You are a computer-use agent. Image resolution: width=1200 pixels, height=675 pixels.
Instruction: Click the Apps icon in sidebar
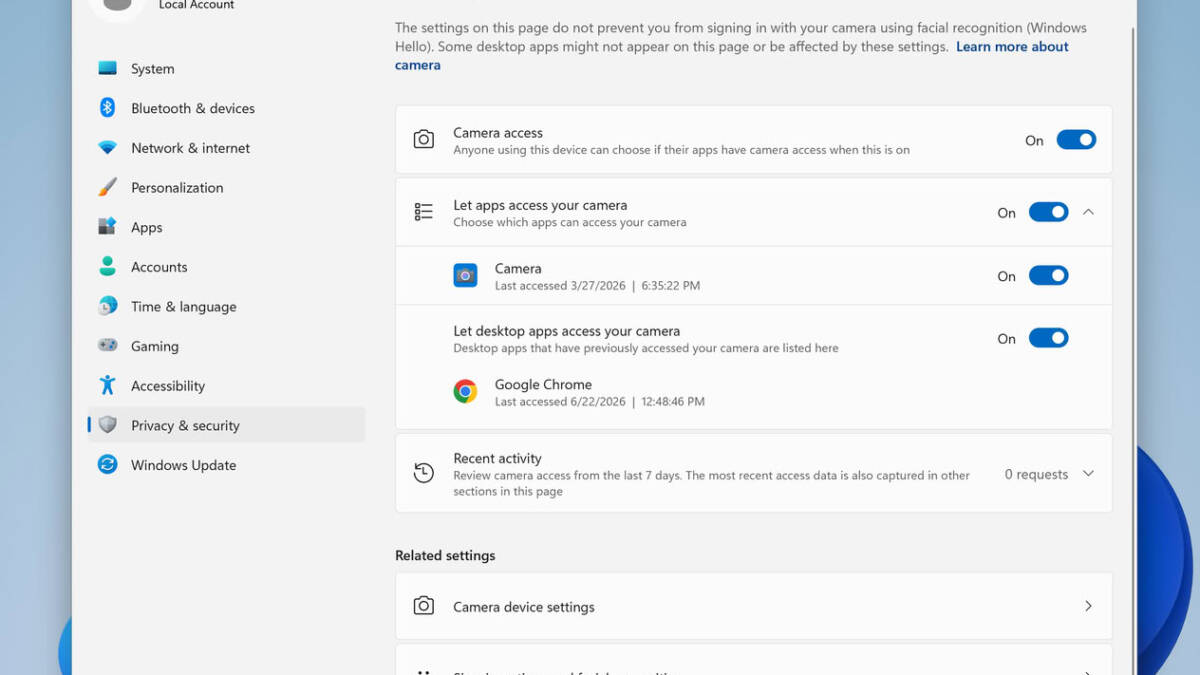[108, 227]
